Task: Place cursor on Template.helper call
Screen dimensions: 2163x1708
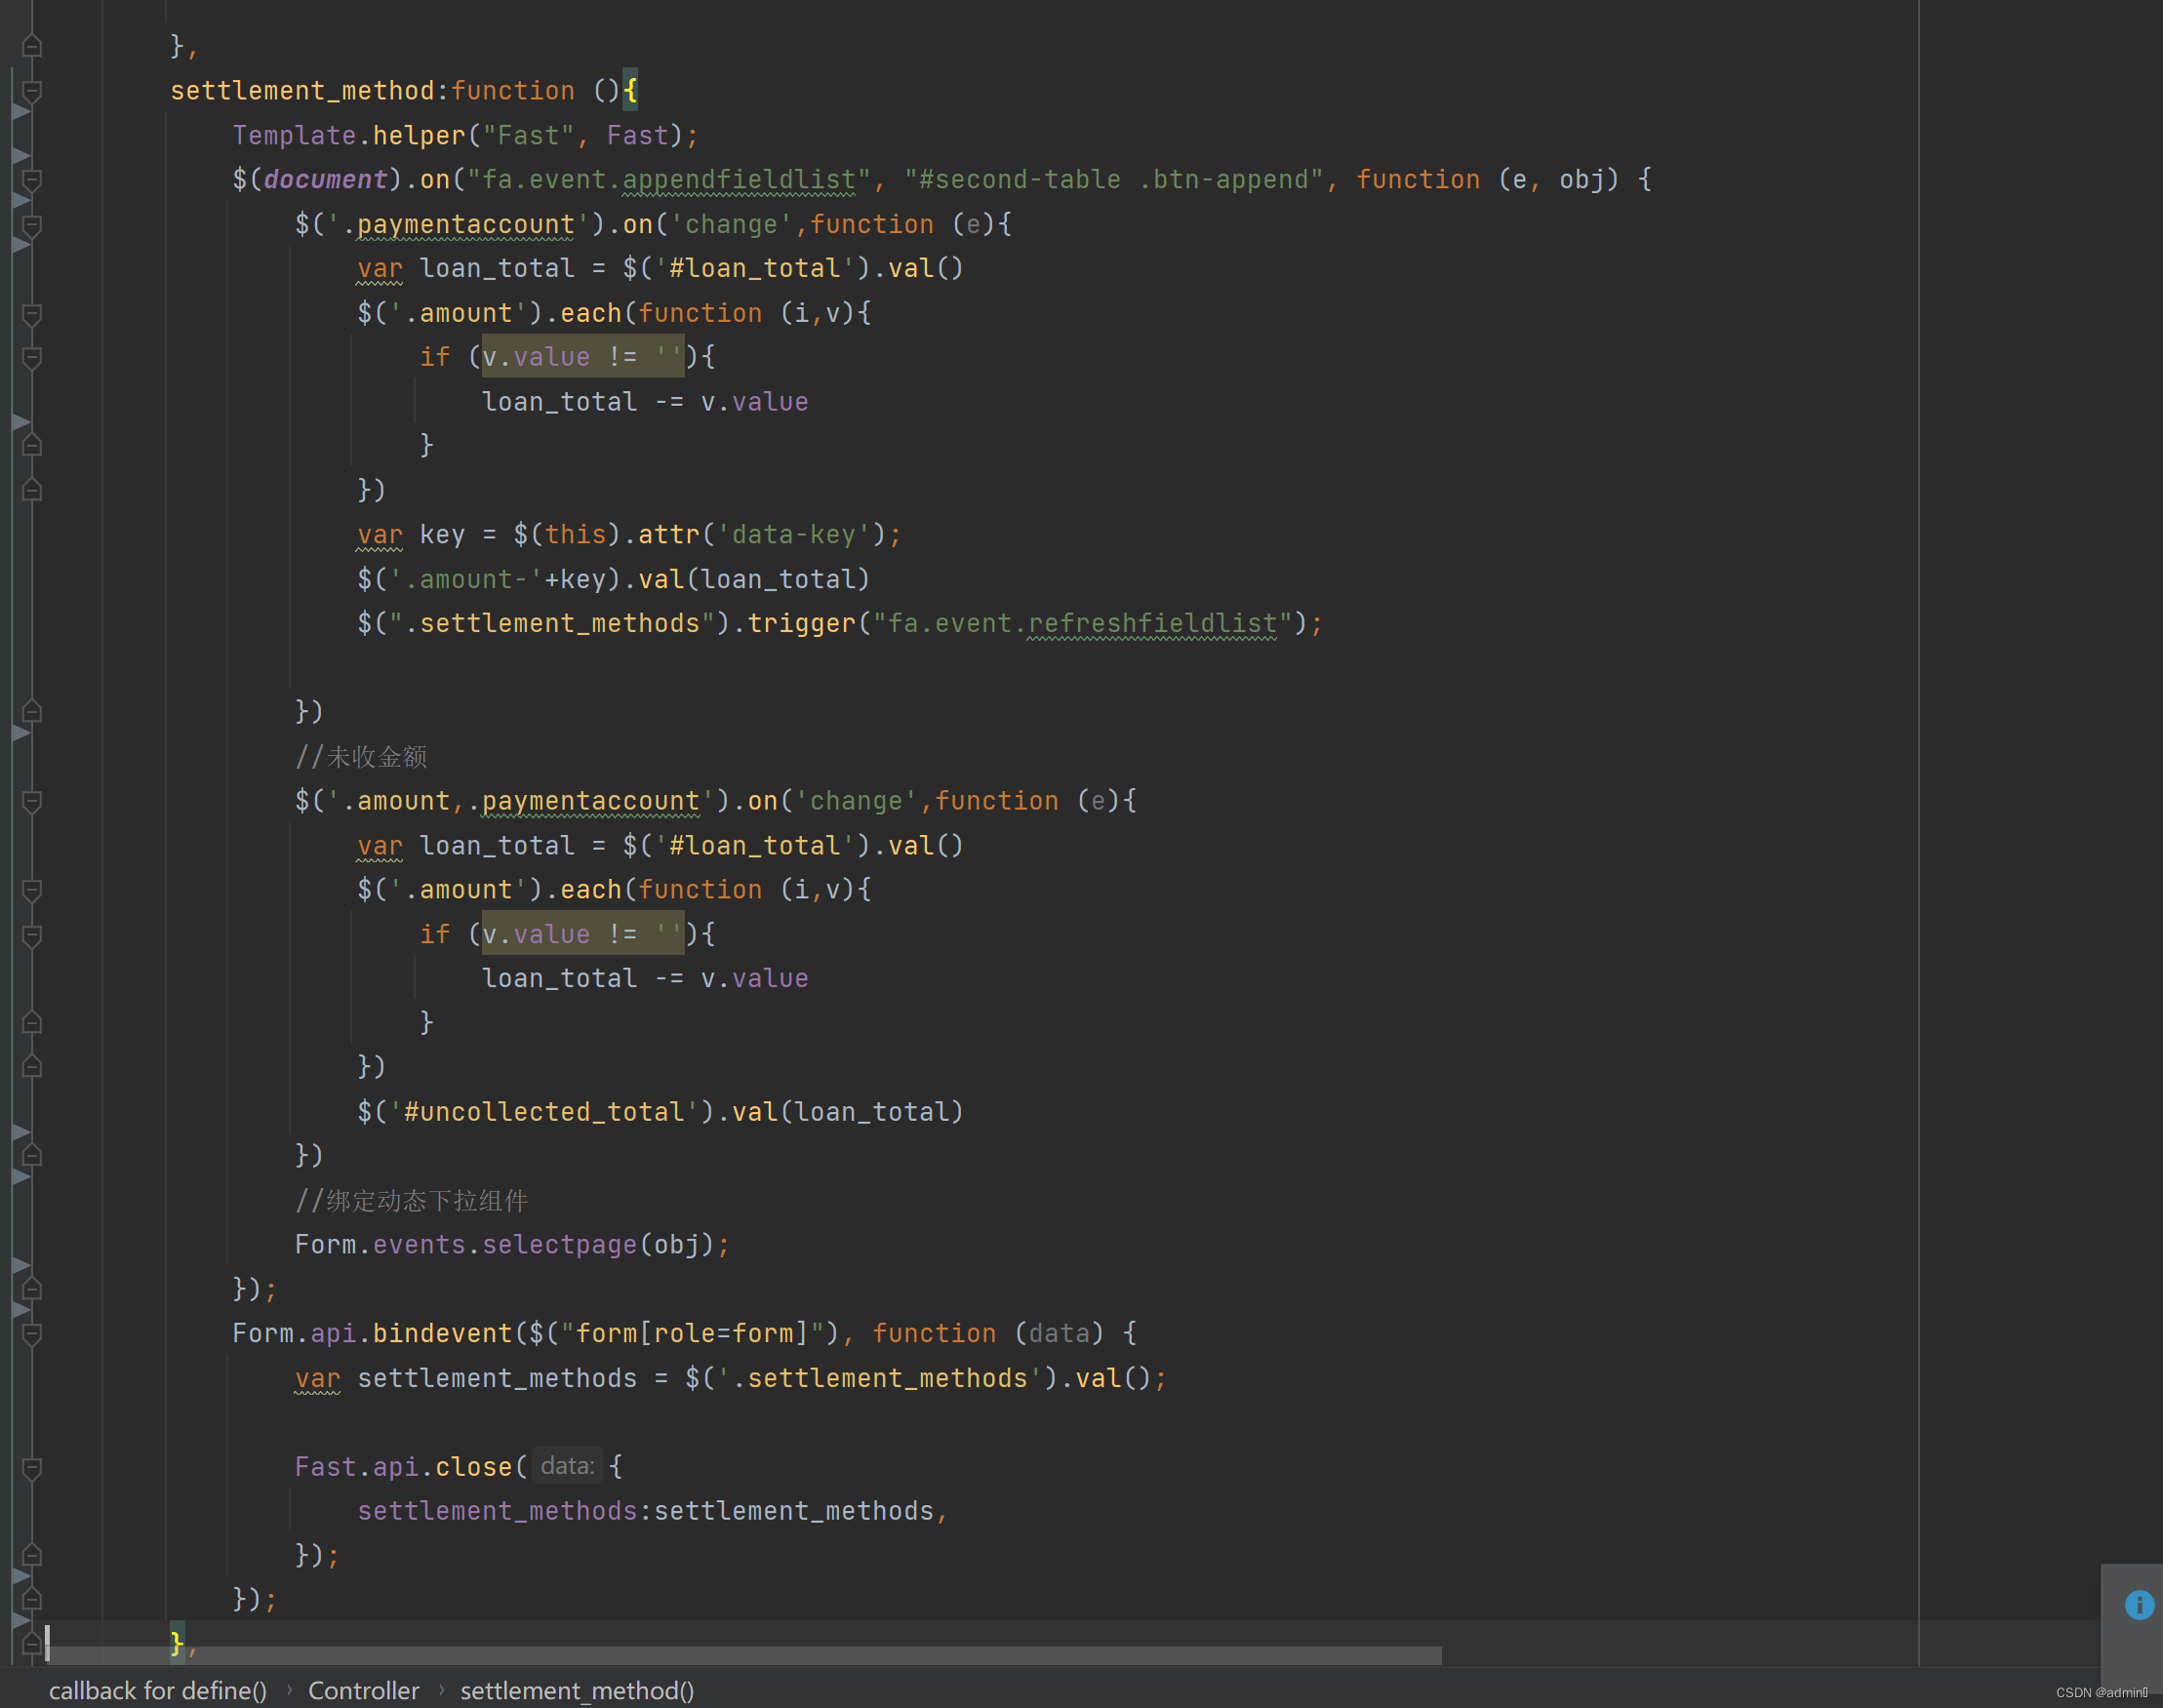Action: coord(465,135)
